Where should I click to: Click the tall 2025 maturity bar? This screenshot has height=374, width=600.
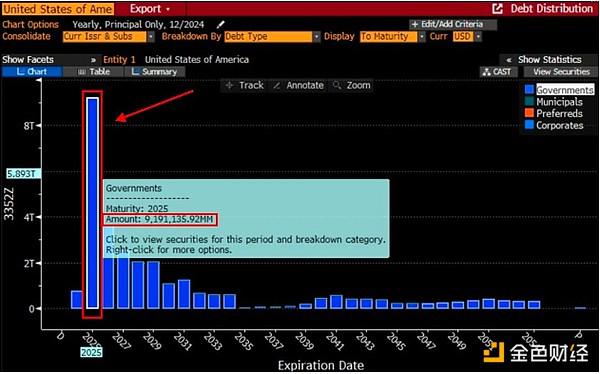pyautogui.click(x=92, y=203)
